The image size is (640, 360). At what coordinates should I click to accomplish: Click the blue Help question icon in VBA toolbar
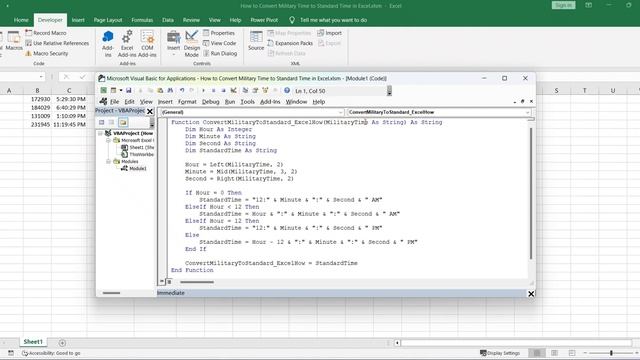(x=287, y=90)
